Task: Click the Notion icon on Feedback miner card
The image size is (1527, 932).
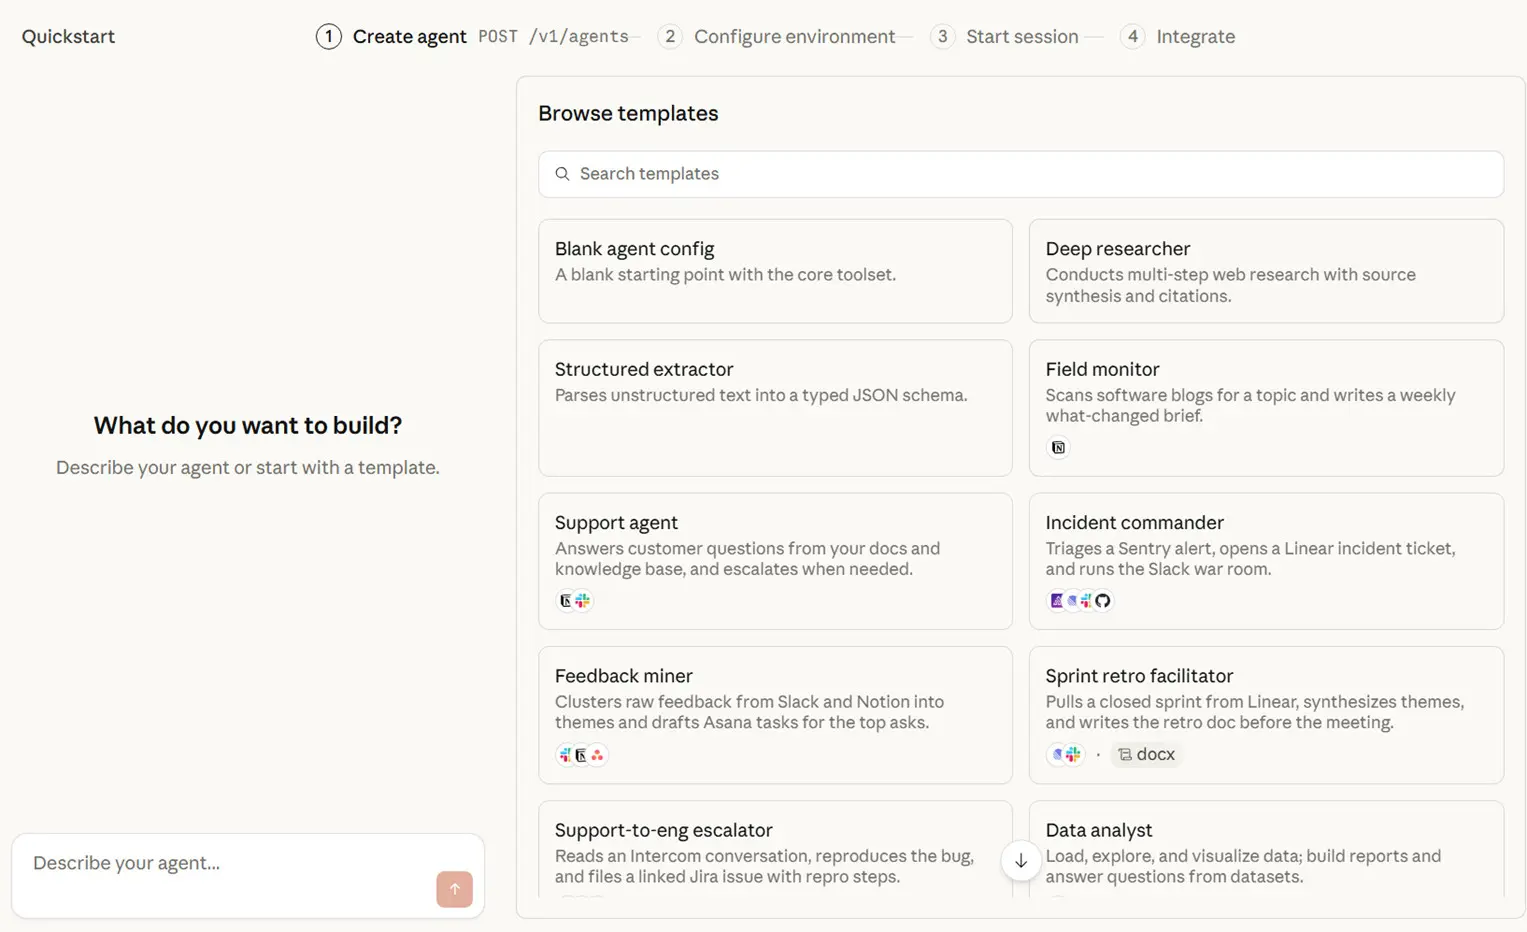Action: click(x=581, y=755)
